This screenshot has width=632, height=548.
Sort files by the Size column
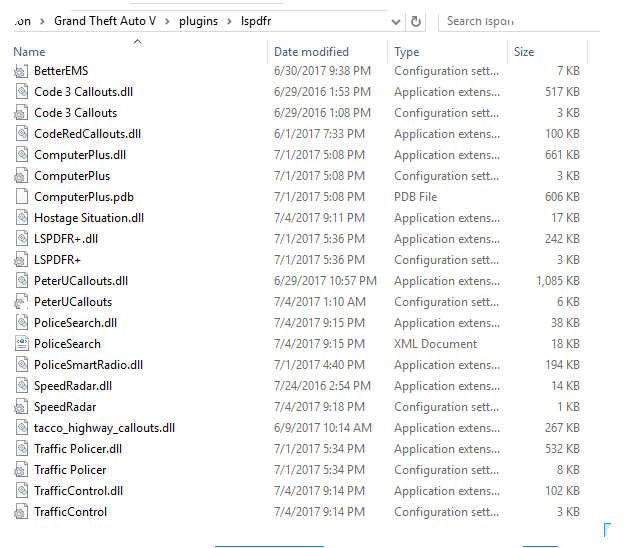[524, 52]
